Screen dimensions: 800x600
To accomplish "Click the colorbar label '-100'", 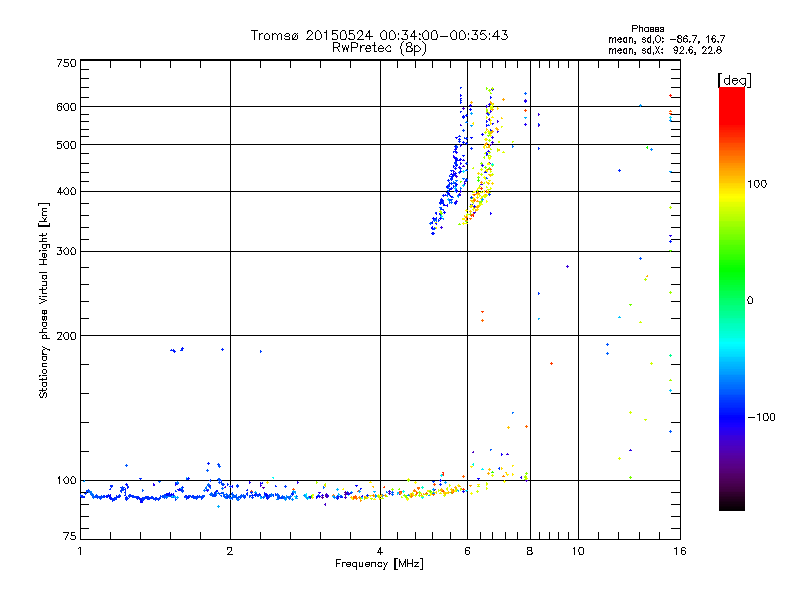I will (761, 417).
